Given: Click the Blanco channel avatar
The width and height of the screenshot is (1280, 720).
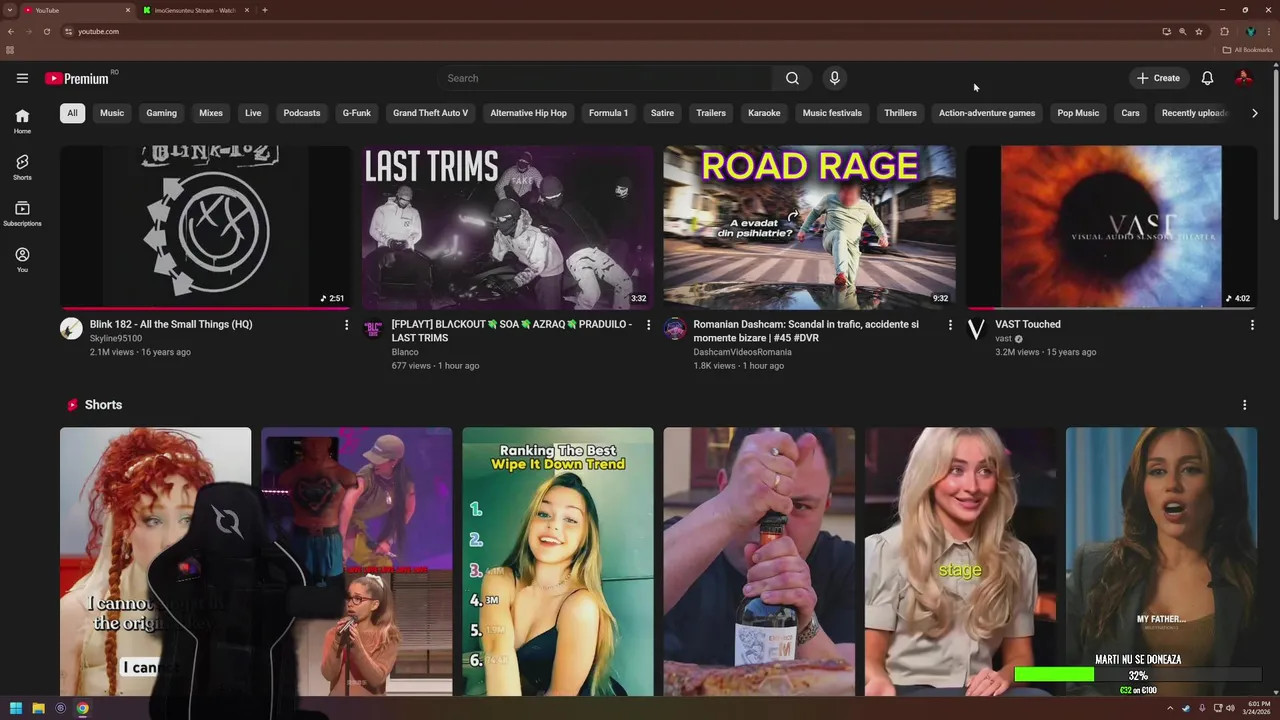Looking at the screenshot, I should (373, 329).
